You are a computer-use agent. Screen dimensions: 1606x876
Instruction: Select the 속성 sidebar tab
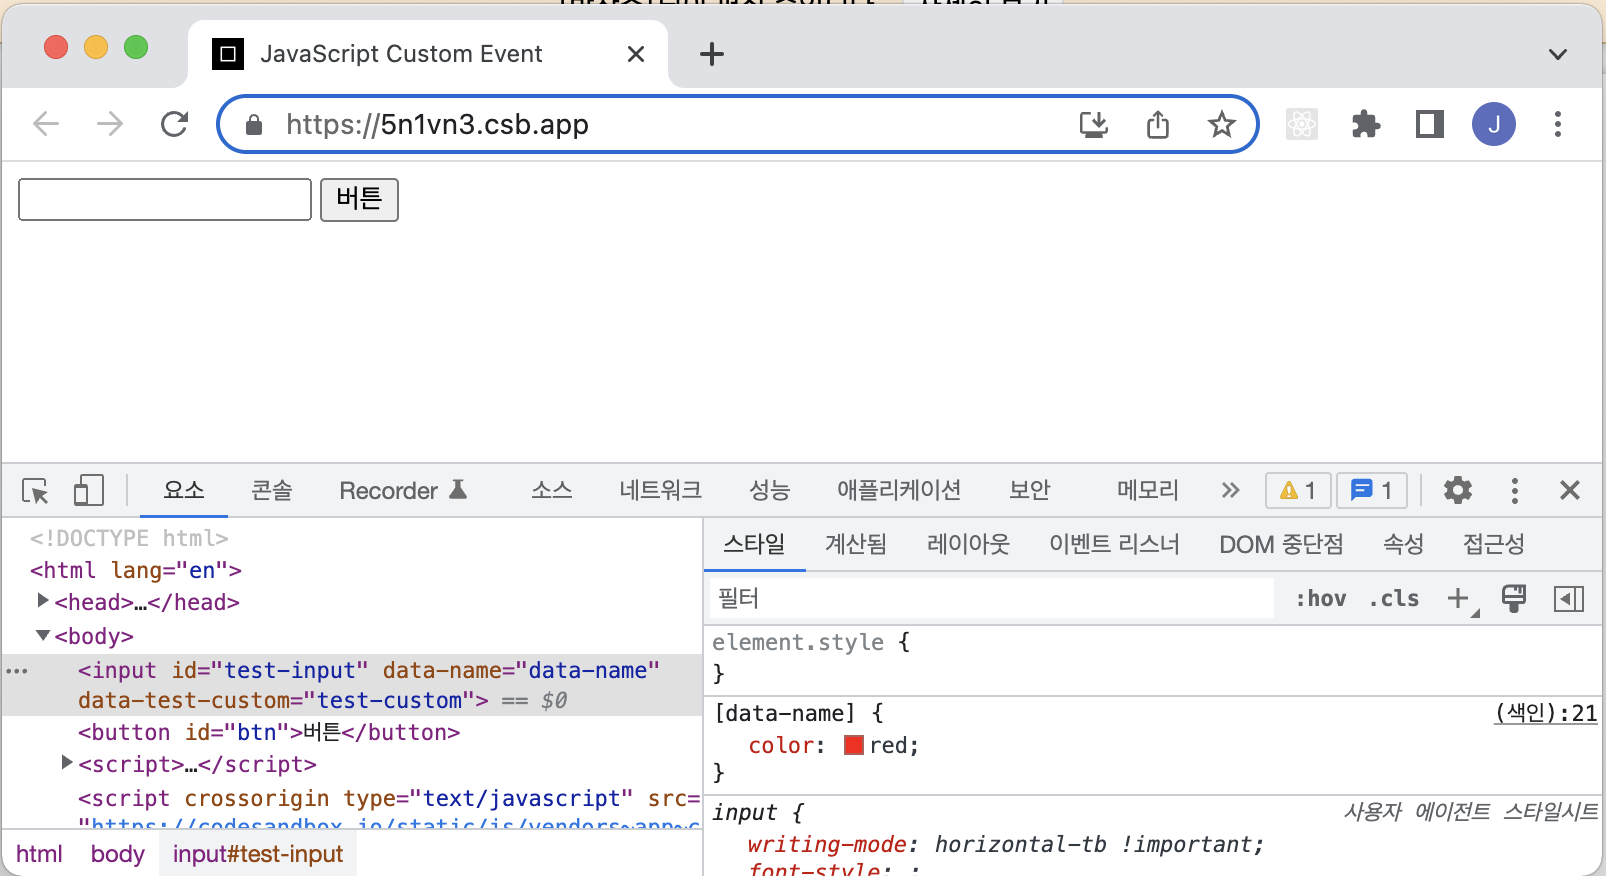pyautogui.click(x=1403, y=544)
